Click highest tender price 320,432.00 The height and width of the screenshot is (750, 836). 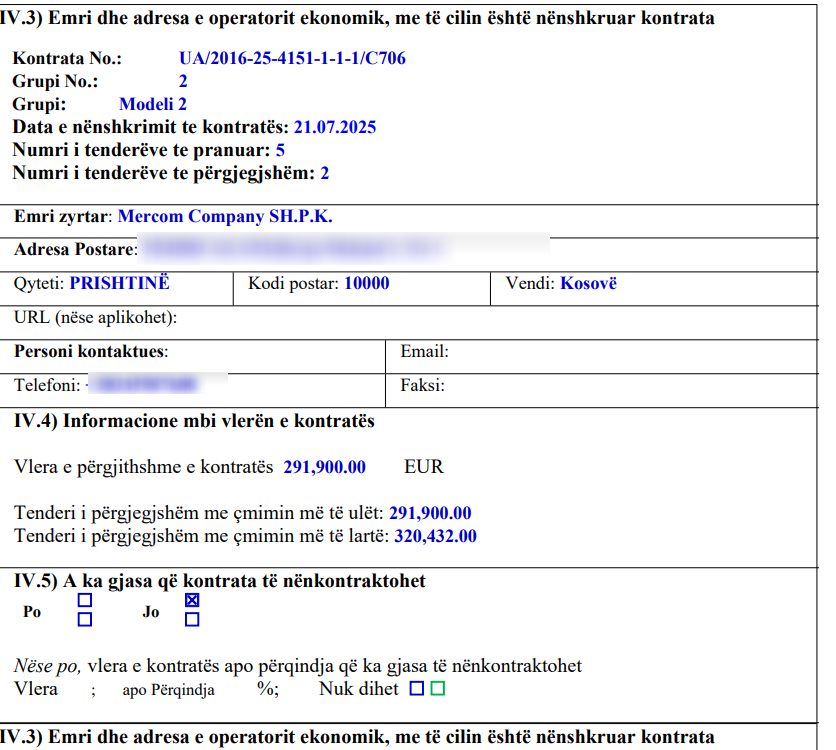pyautogui.click(x=435, y=536)
